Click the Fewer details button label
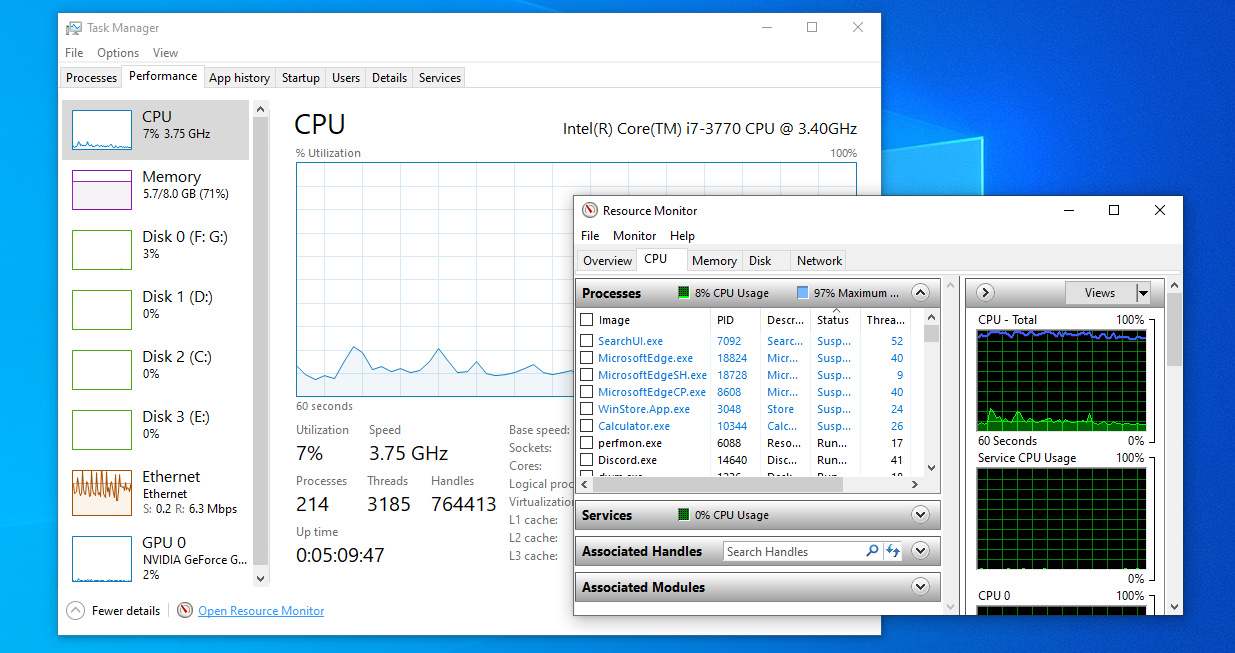Viewport: 1235px width, 653px height. pyautogui.click(x=126, y=611)
